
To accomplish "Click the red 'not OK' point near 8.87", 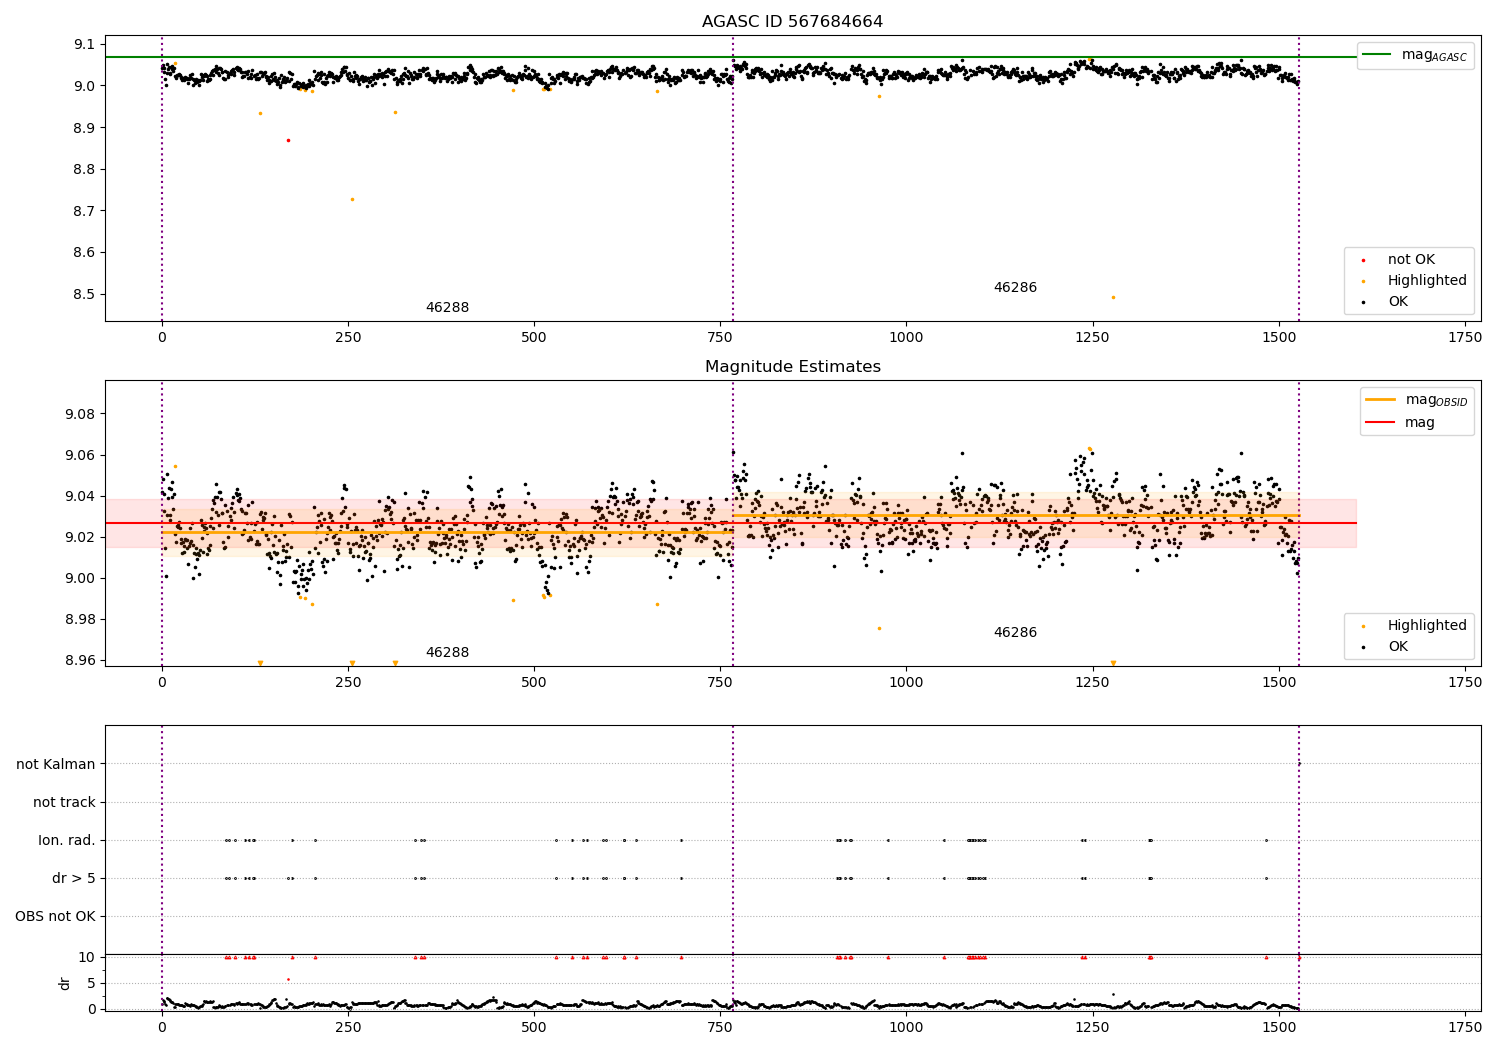I will coord(288,140).
